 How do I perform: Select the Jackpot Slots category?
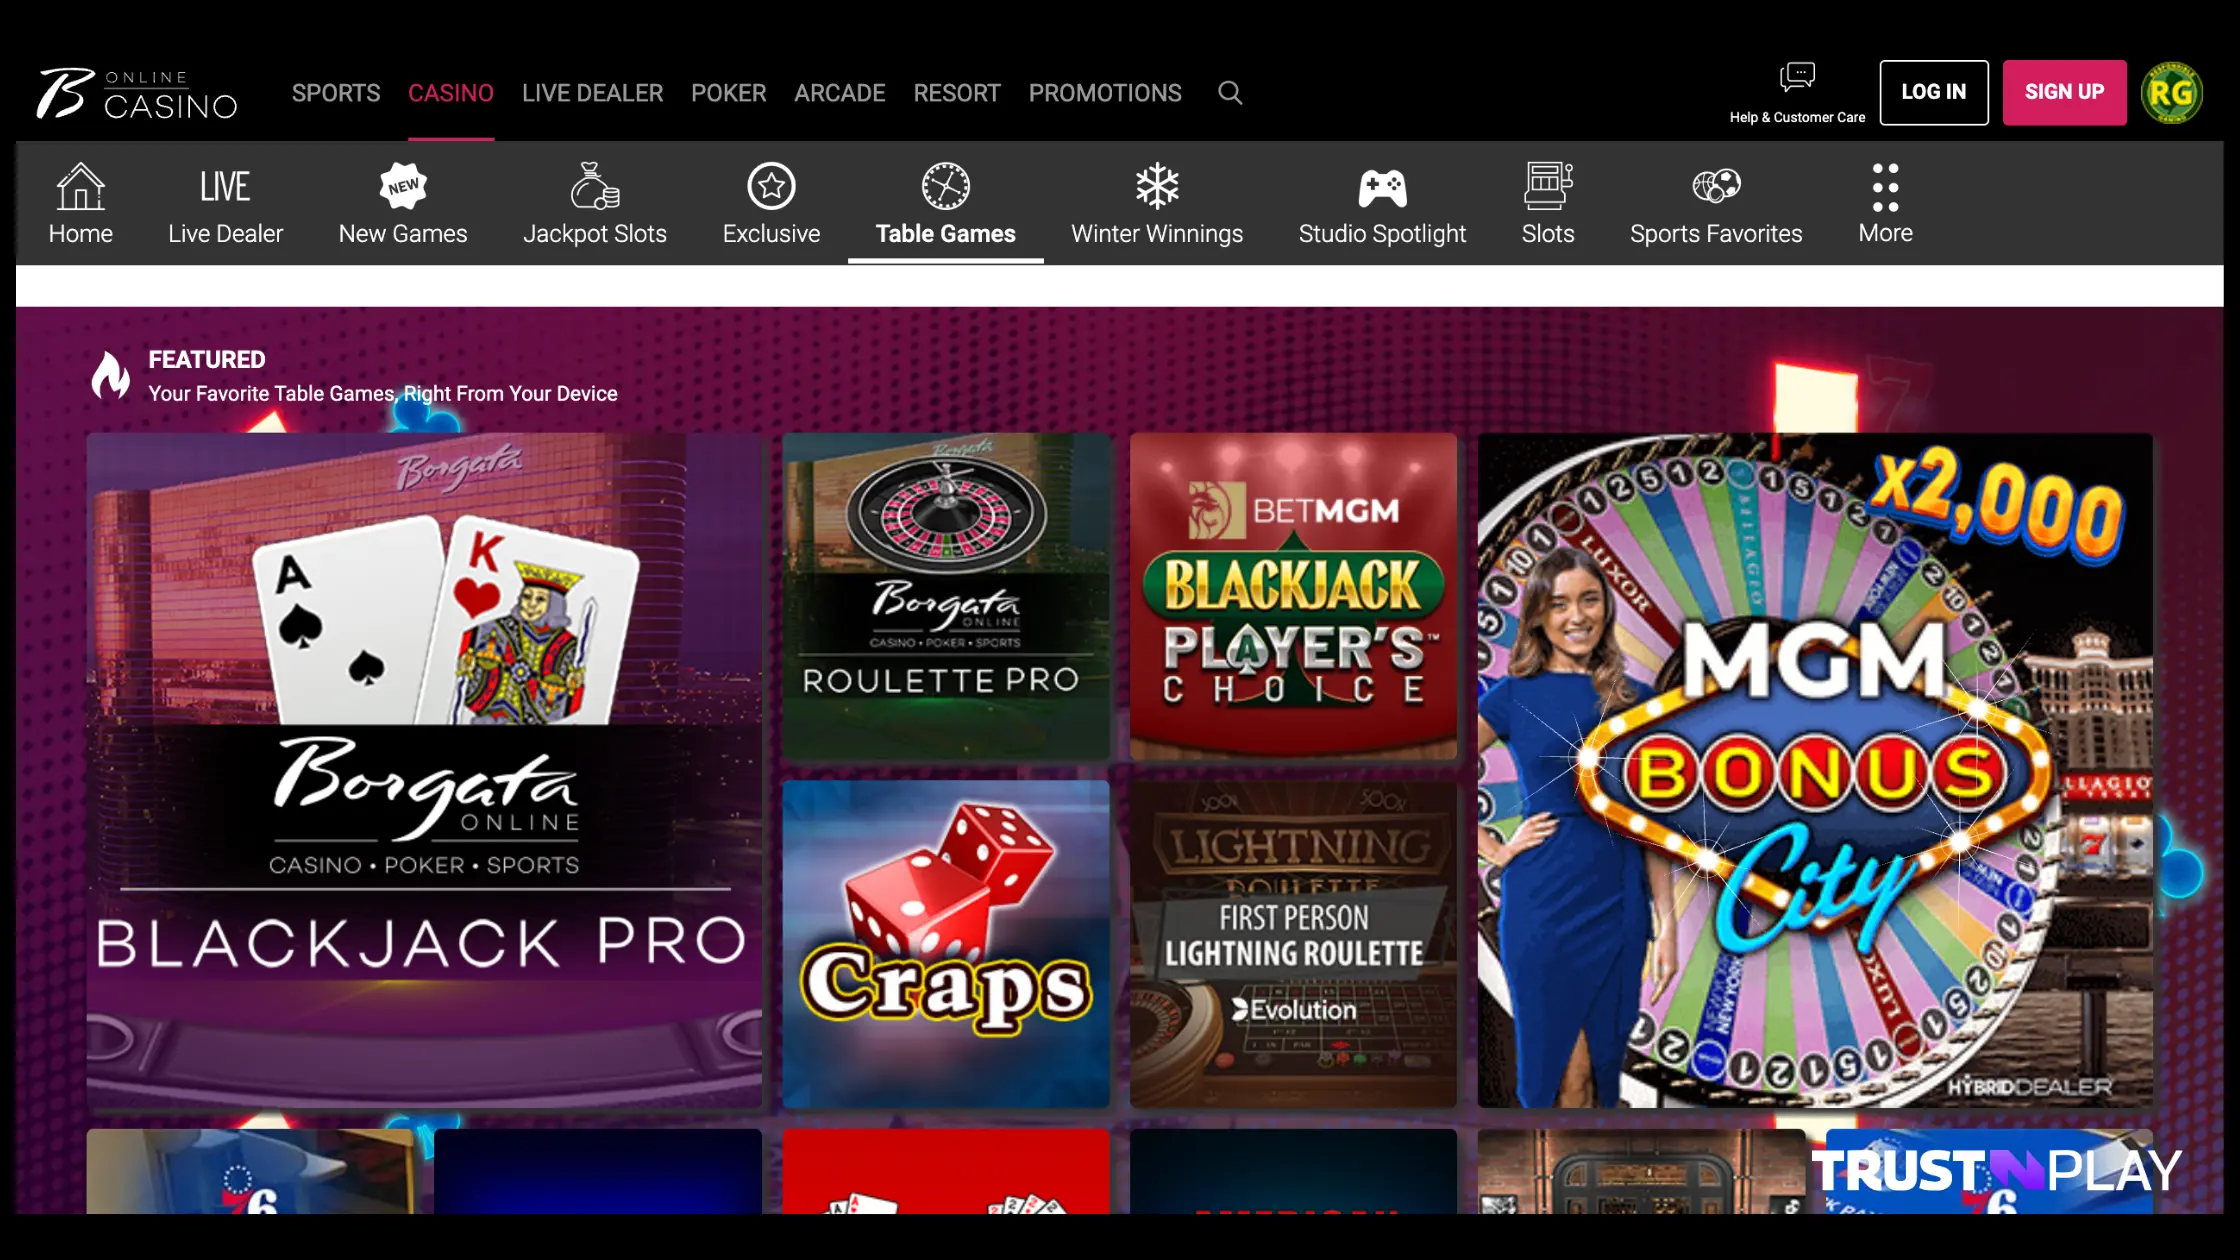coord(595,204)
